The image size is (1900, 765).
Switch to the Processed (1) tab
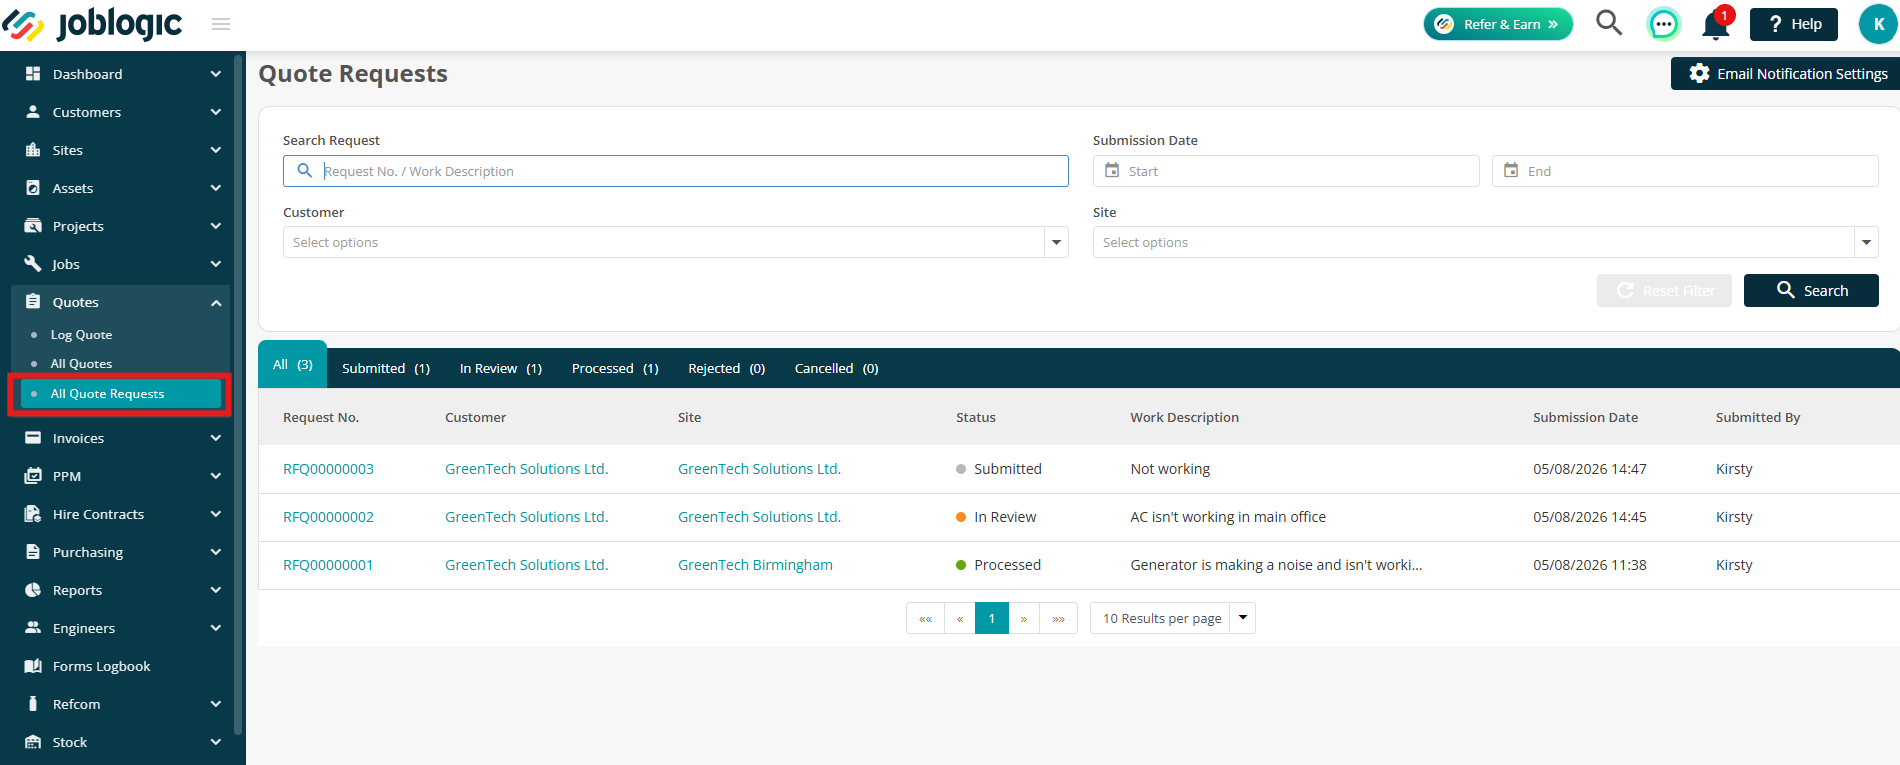[x=615, y=368]
